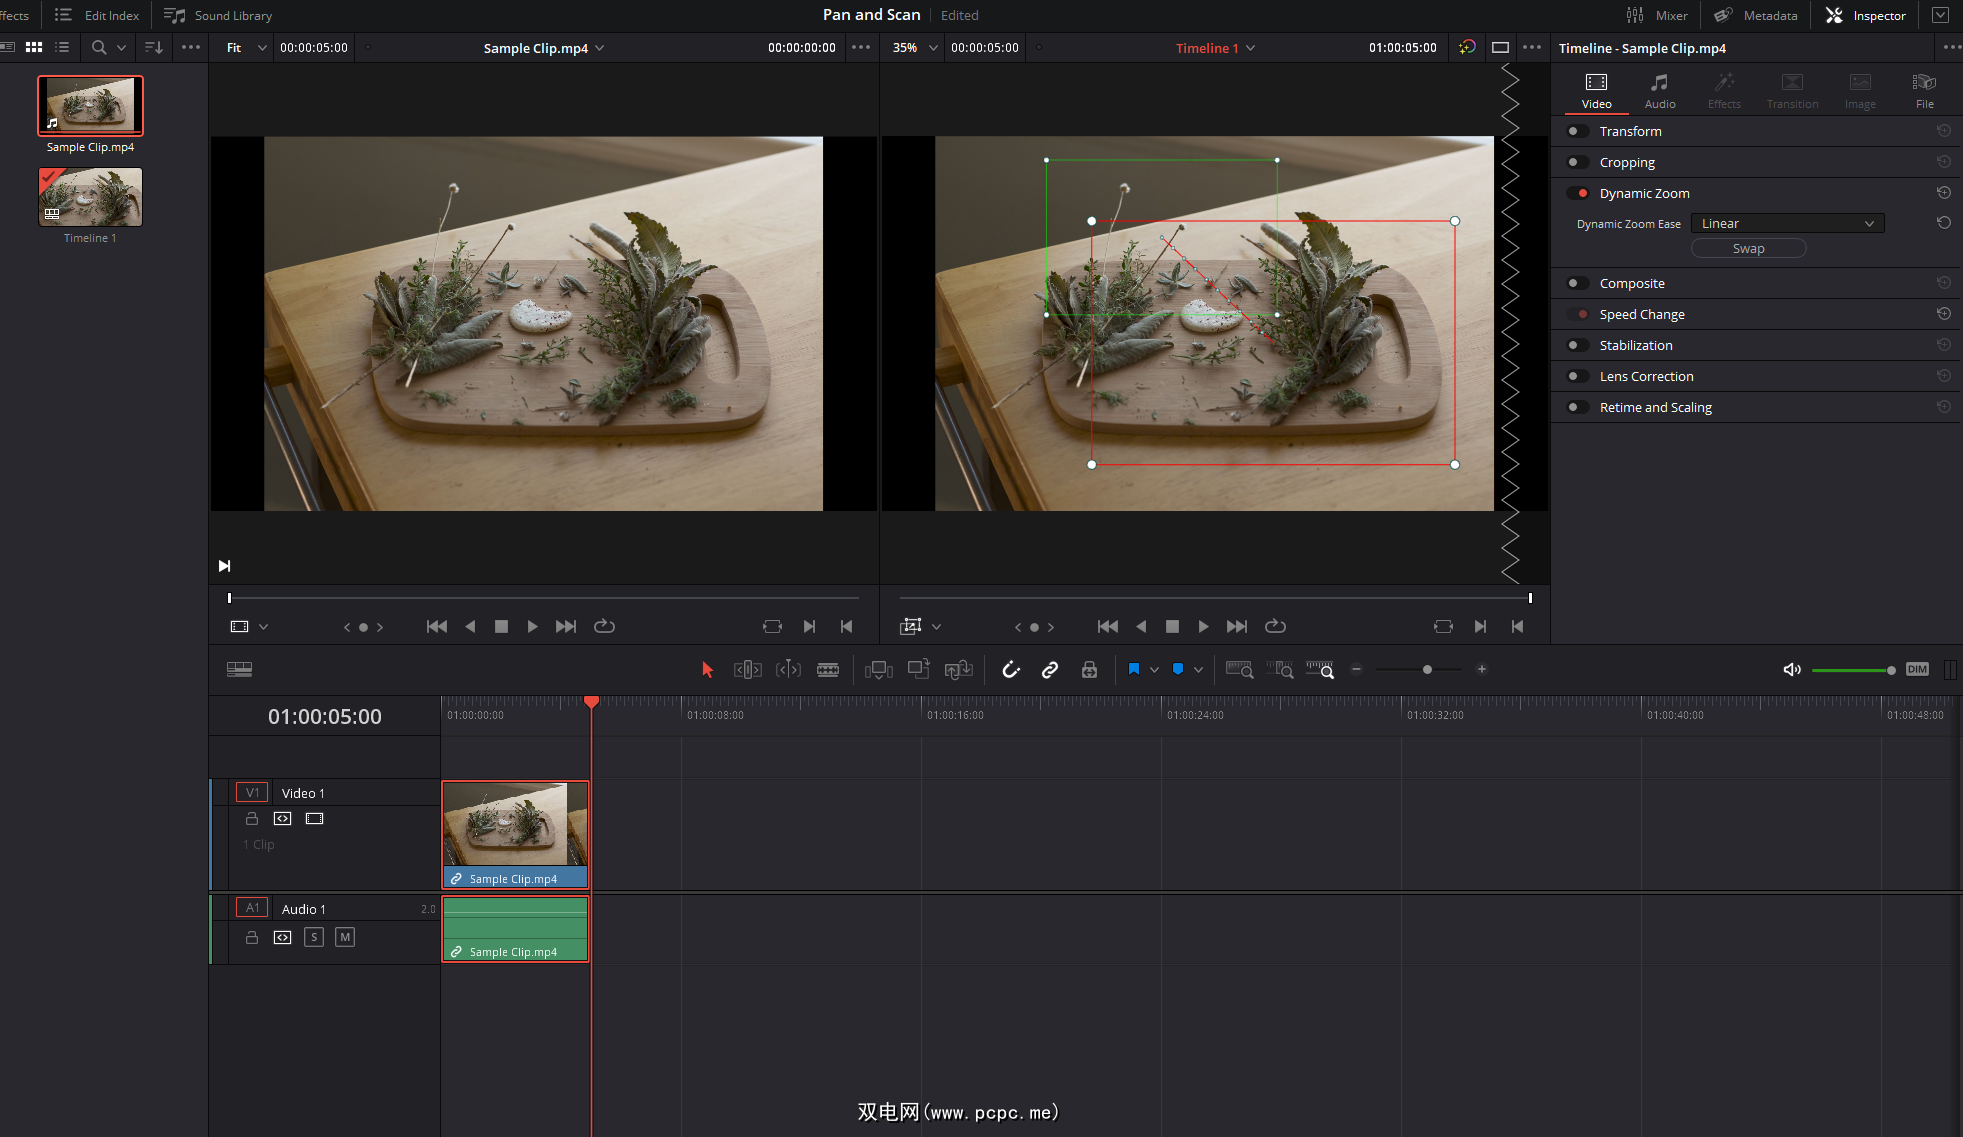This screenshot has width=1963, height=1137.
Task: Click the blue Flag icon
Action: click(1133, 669)
